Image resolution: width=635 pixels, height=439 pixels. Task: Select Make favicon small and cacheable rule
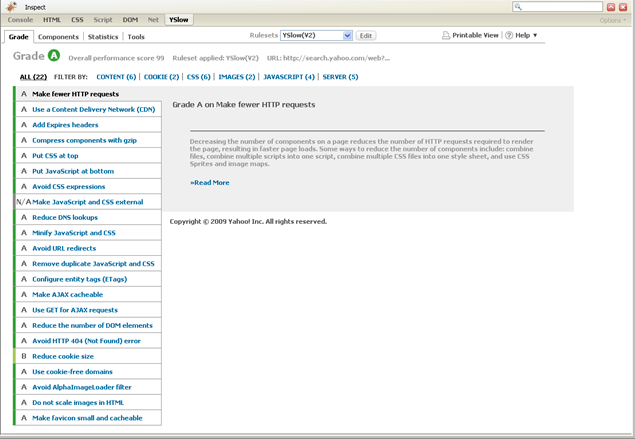[x=88, y=418]
